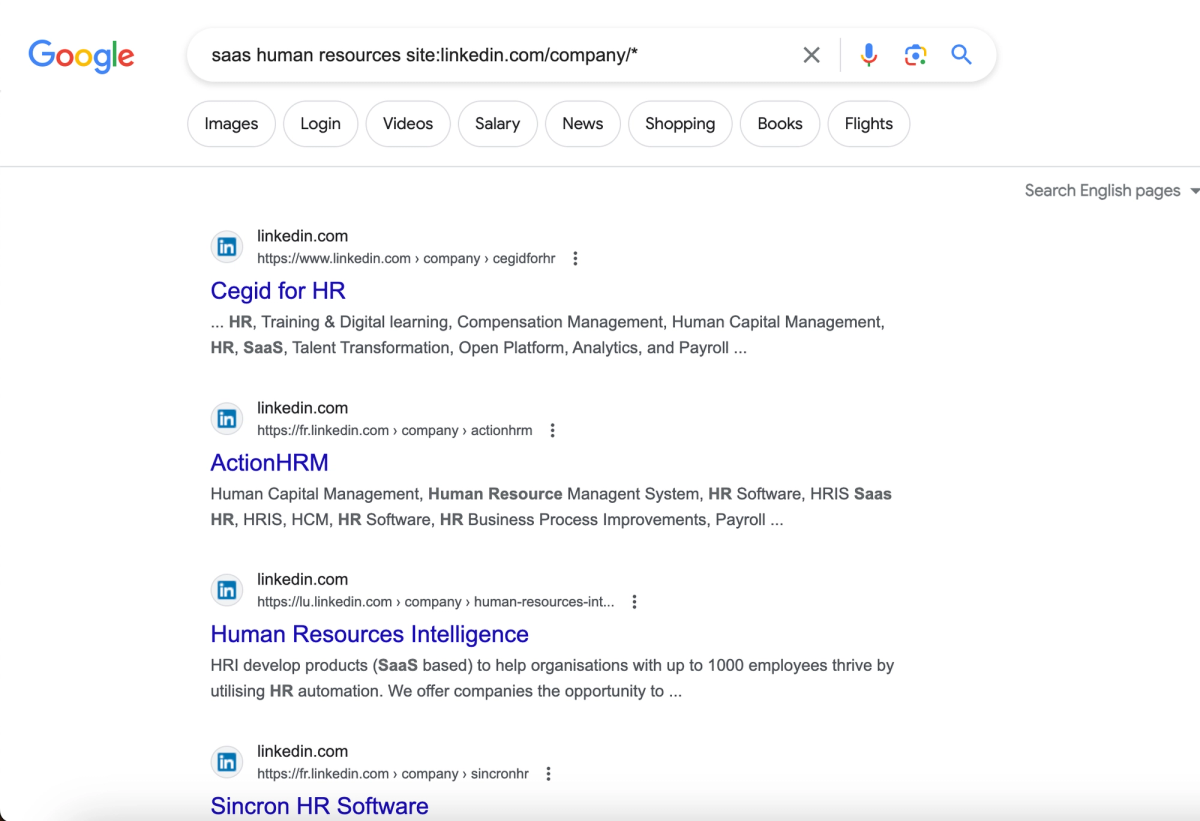Open the Sincron HR Software link
Viewport: 1200px width, 821px height.
(320, 806)
